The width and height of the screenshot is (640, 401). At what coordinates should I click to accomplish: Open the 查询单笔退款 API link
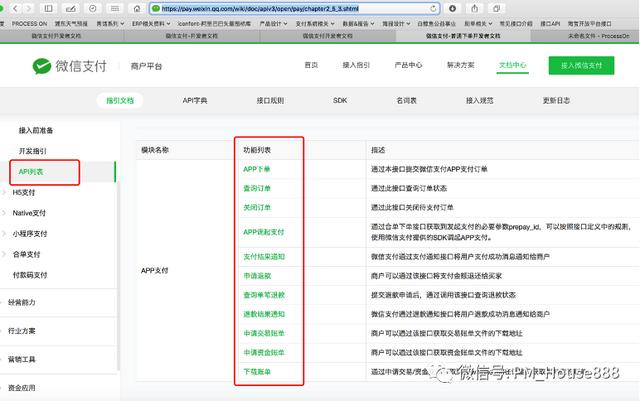[x=264, y=295]
